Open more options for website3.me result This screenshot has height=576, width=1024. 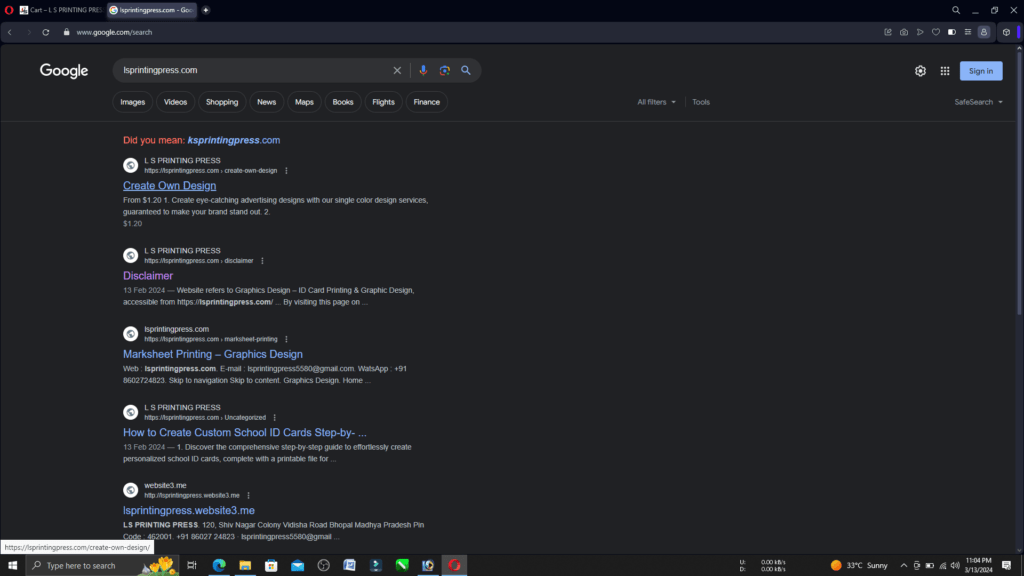coord(248,495)
